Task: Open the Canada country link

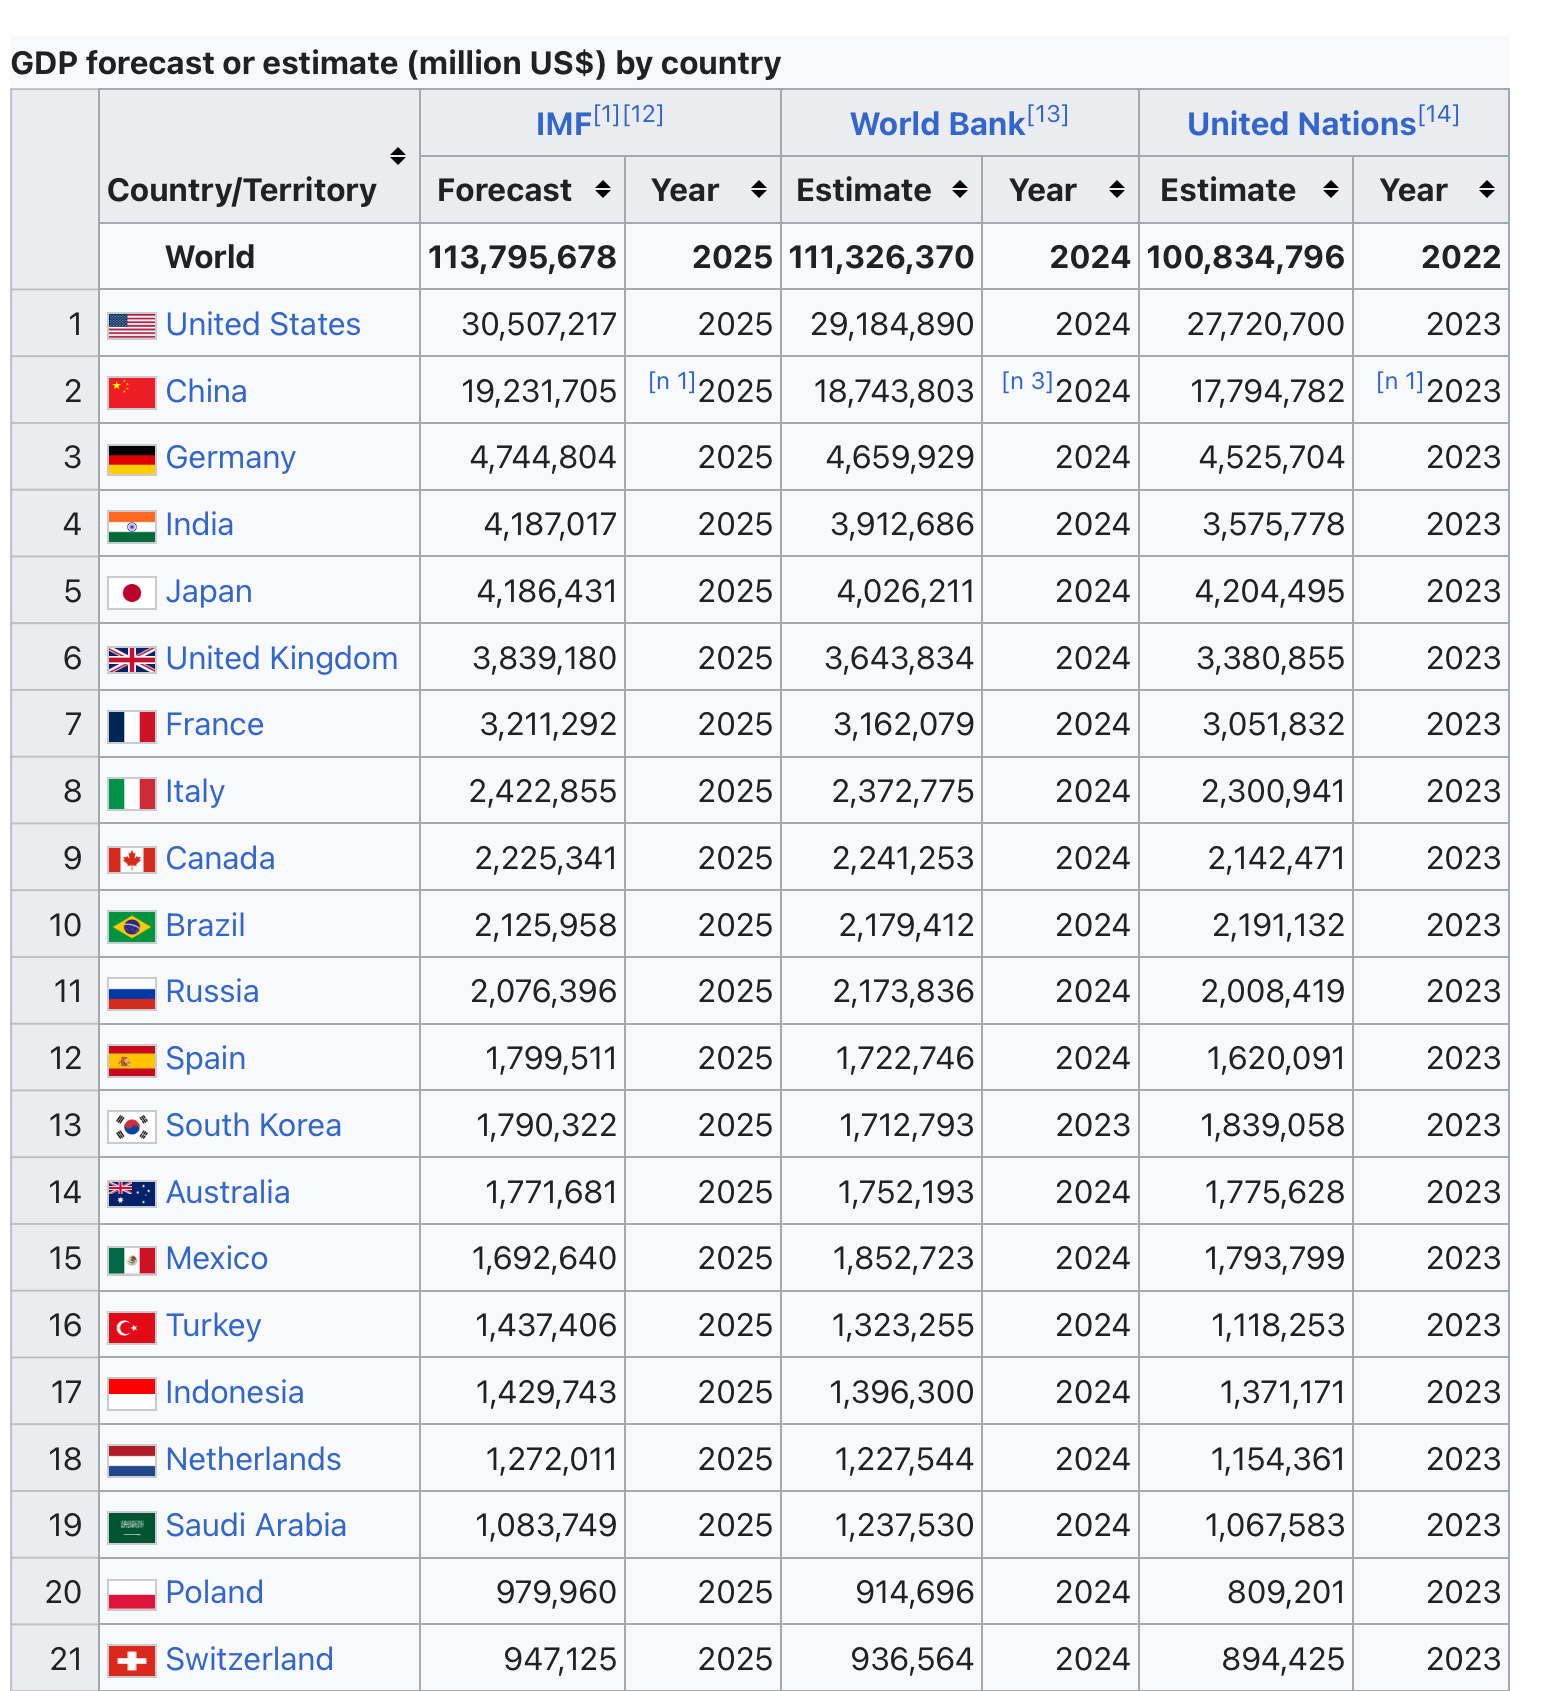Action: [x=220, y=859]
